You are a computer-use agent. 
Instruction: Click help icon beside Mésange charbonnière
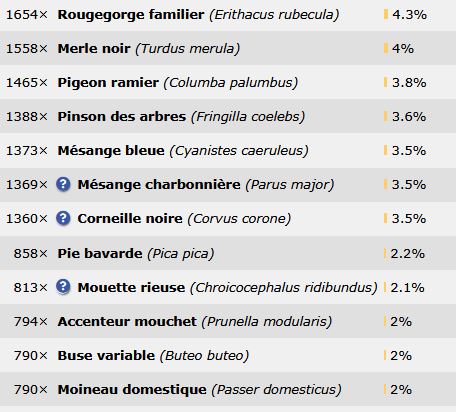point(63,184)
